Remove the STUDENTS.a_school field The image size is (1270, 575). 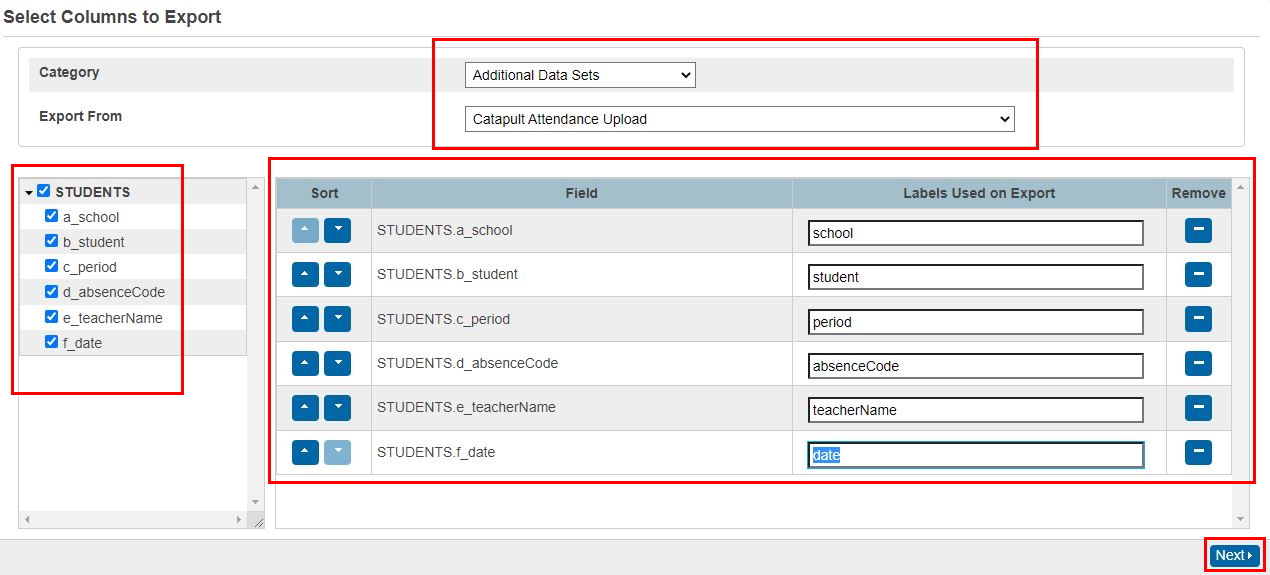tap(1198, 231)
